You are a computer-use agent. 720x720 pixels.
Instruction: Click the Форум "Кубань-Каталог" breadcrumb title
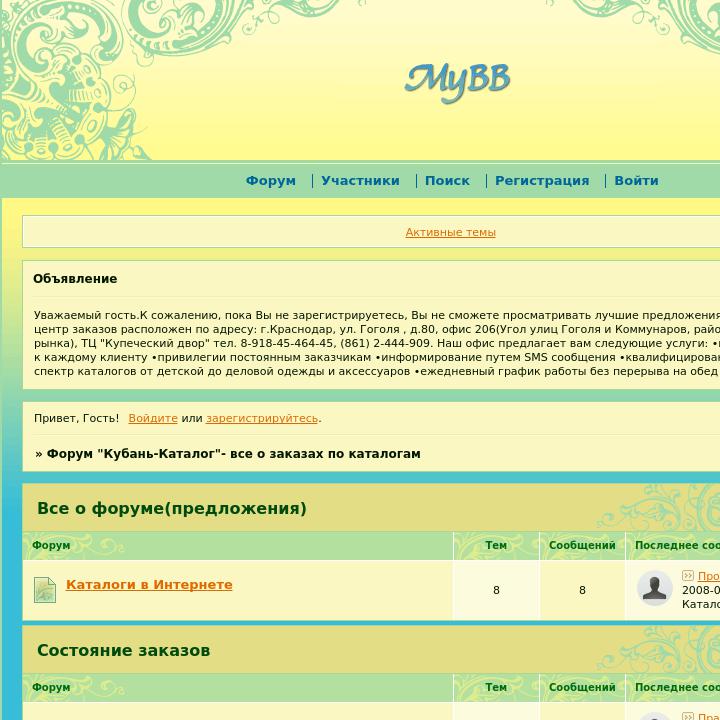pyautogui.click(x=234, y=454)
